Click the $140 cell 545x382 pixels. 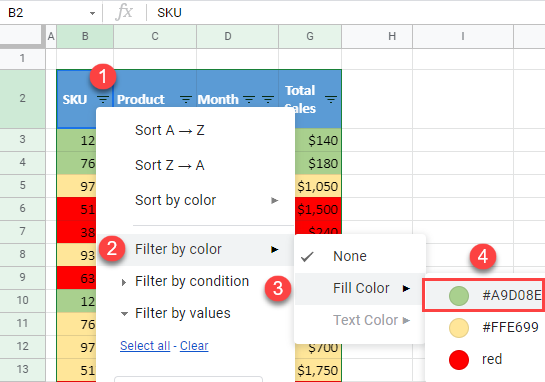318,140
